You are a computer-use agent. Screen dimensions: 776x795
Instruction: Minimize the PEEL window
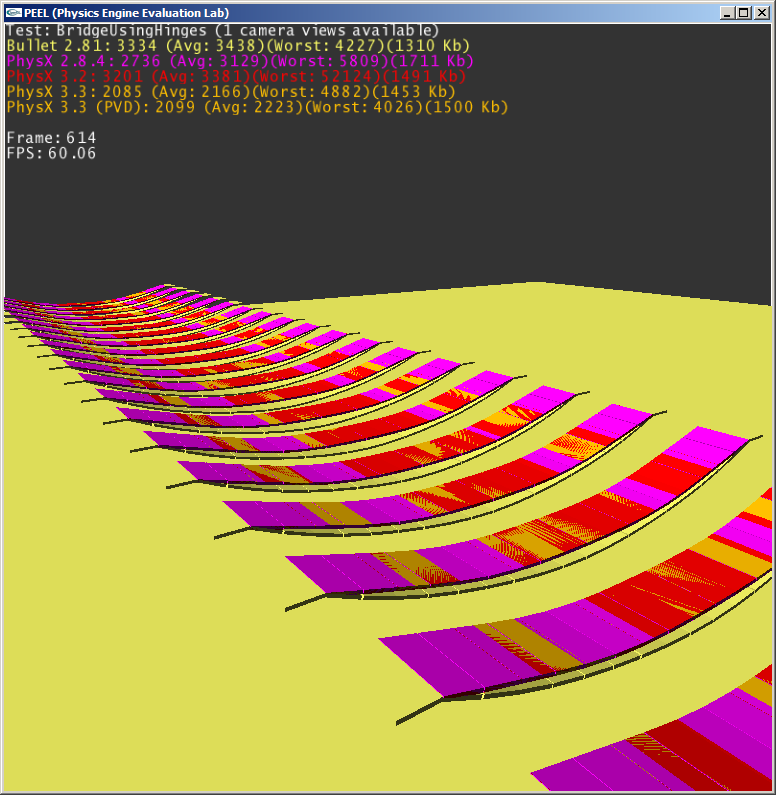[727, 13]
